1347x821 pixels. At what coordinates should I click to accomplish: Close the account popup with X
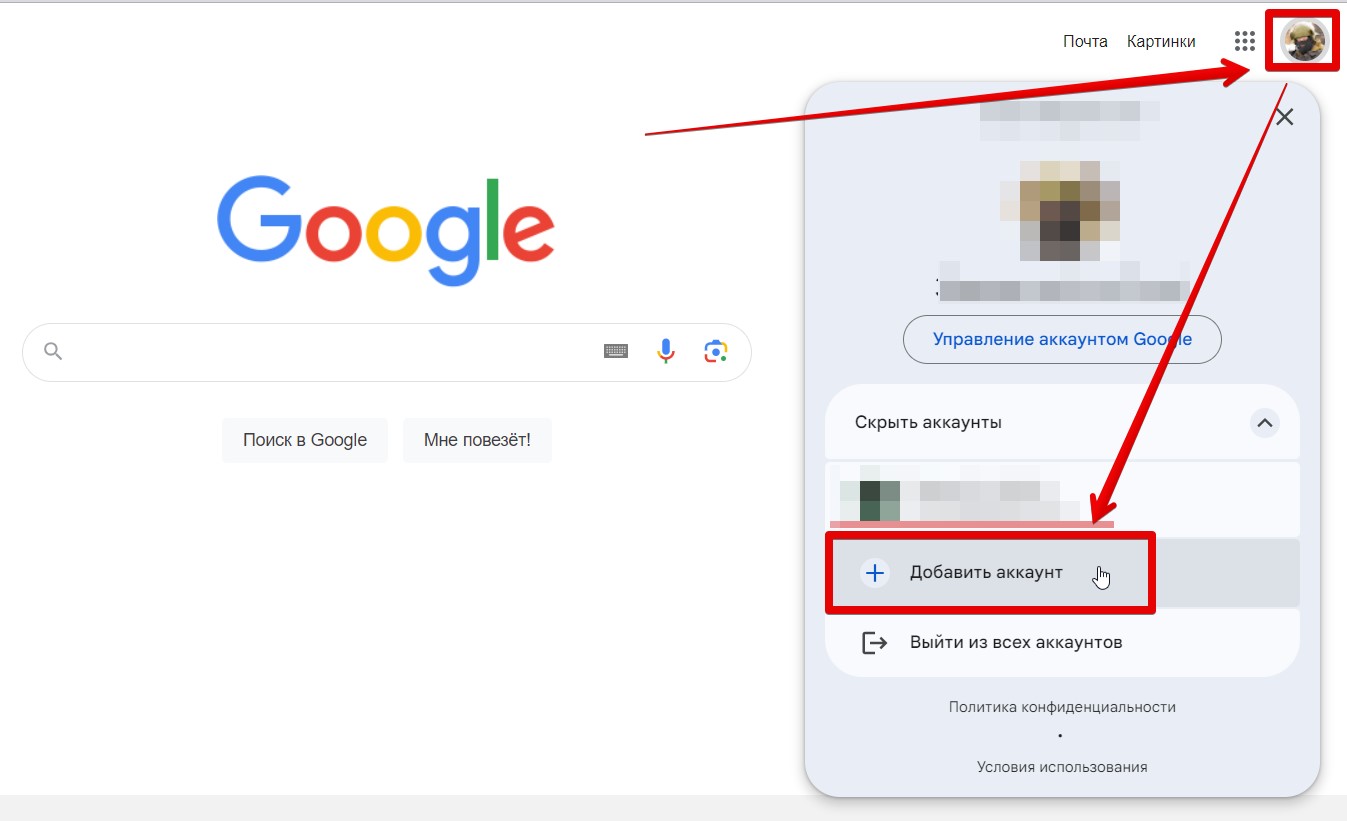(1285, 117)
